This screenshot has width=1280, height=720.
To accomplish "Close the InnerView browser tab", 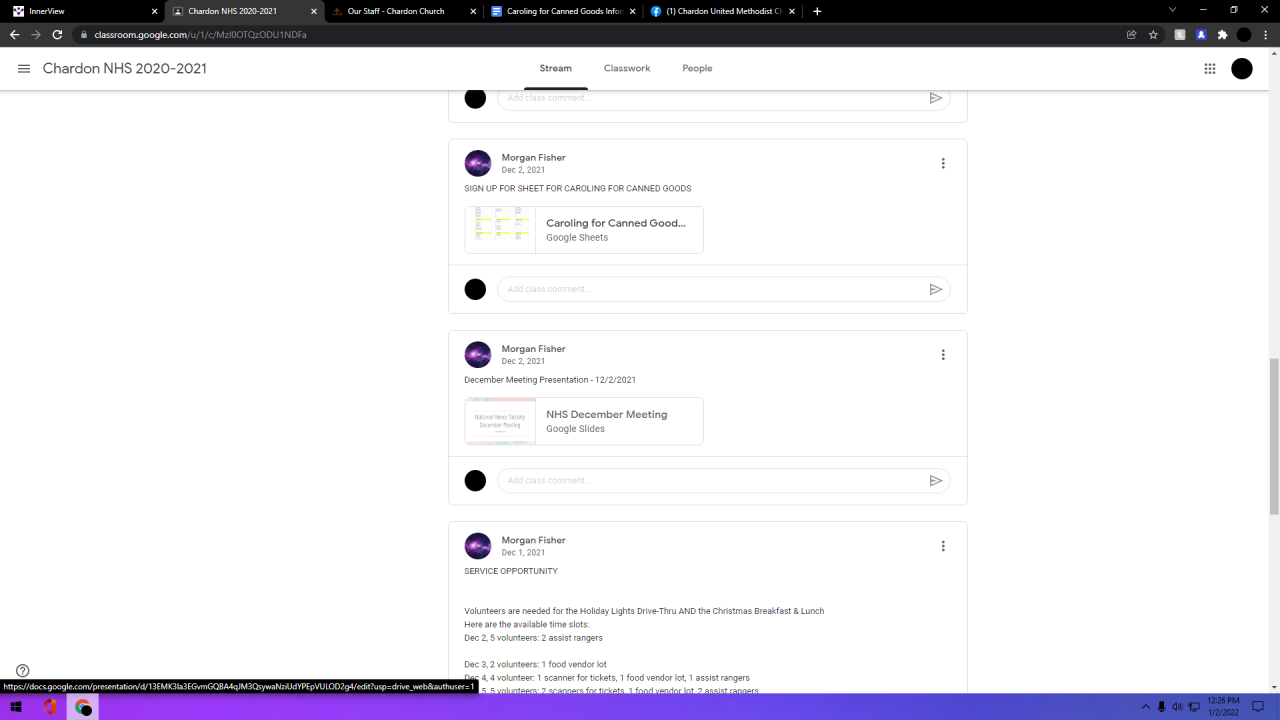I will tap(154, 11).
